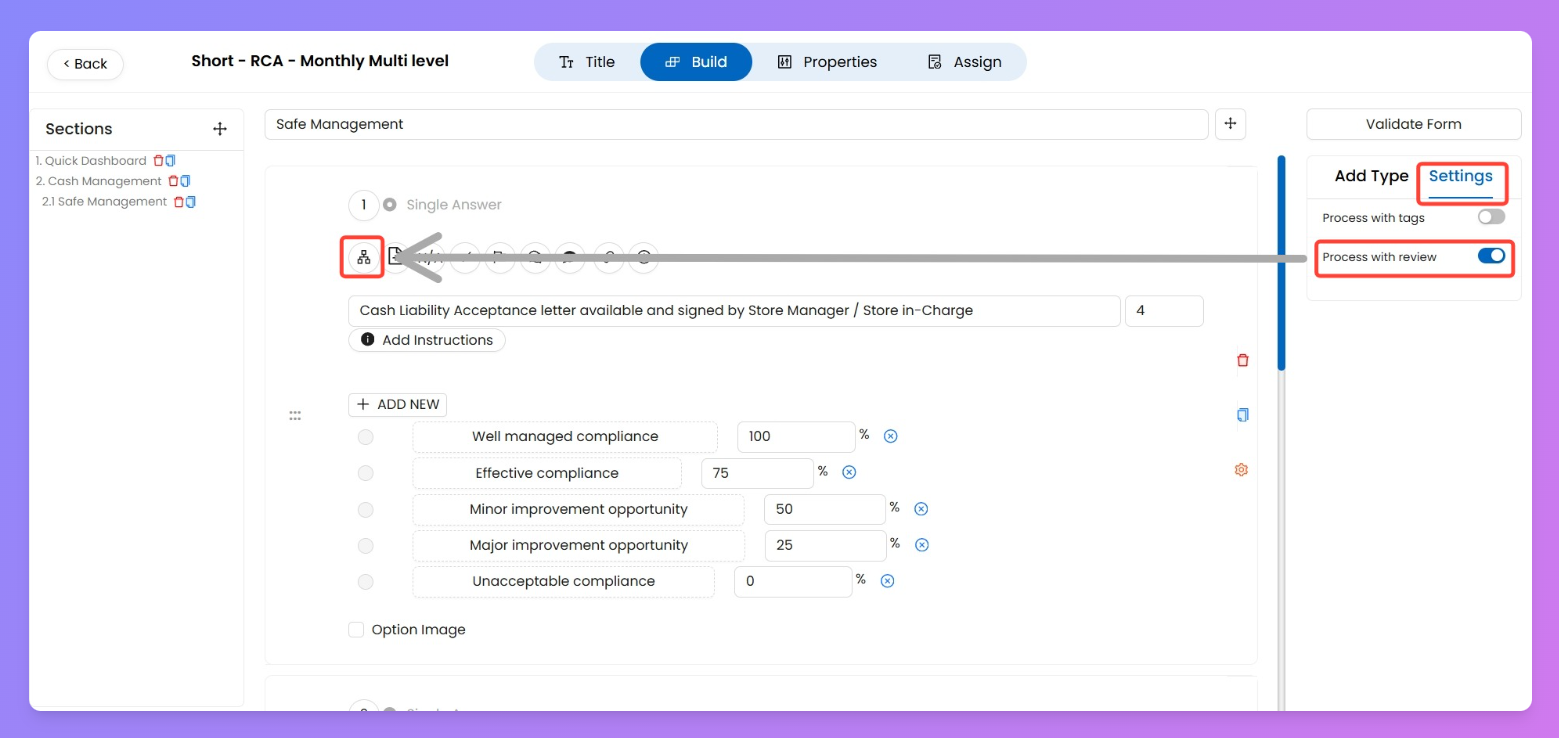This screenshot has width=1559, height=738.
Task: Duplicate the Cash Management section
Action: (x=185, y=181)
